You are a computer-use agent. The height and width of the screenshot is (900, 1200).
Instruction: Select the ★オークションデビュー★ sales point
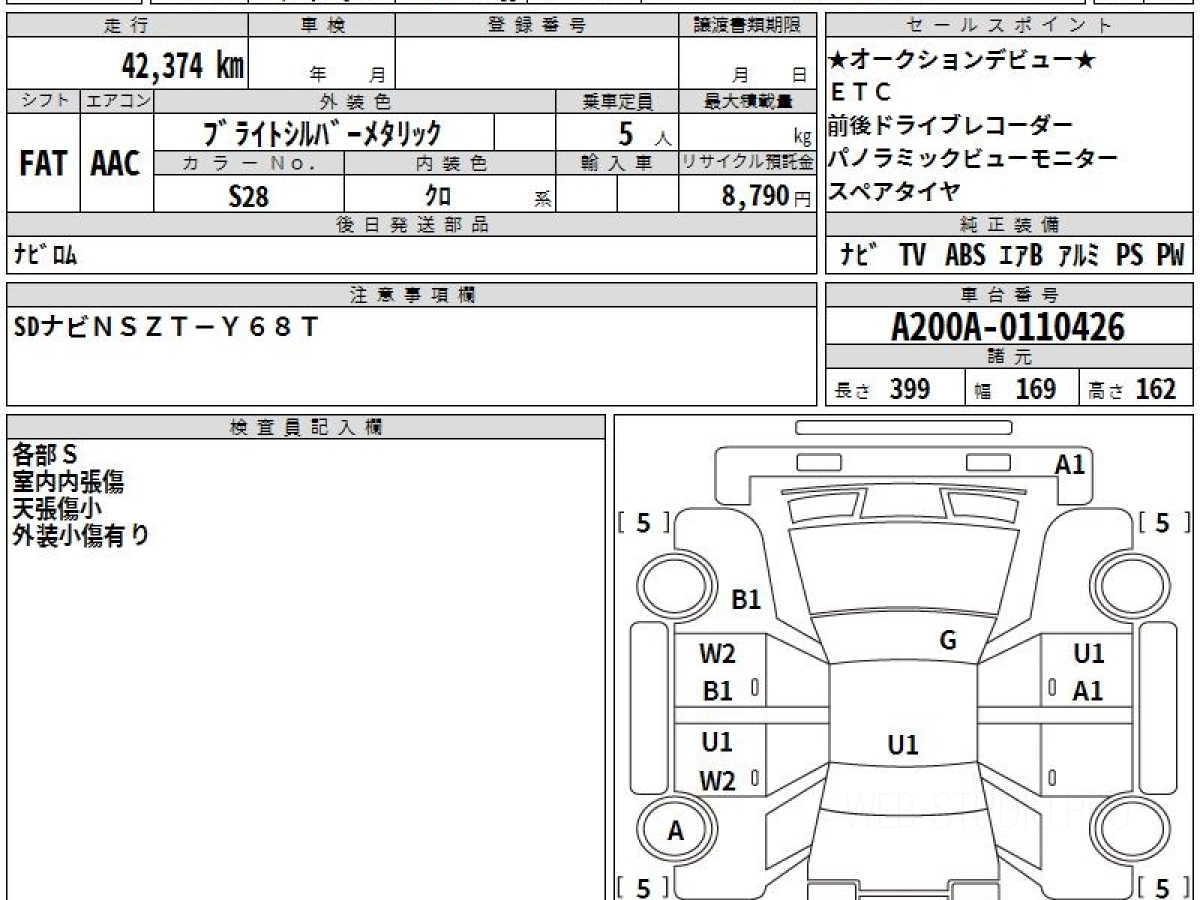(x=962, y=60)
